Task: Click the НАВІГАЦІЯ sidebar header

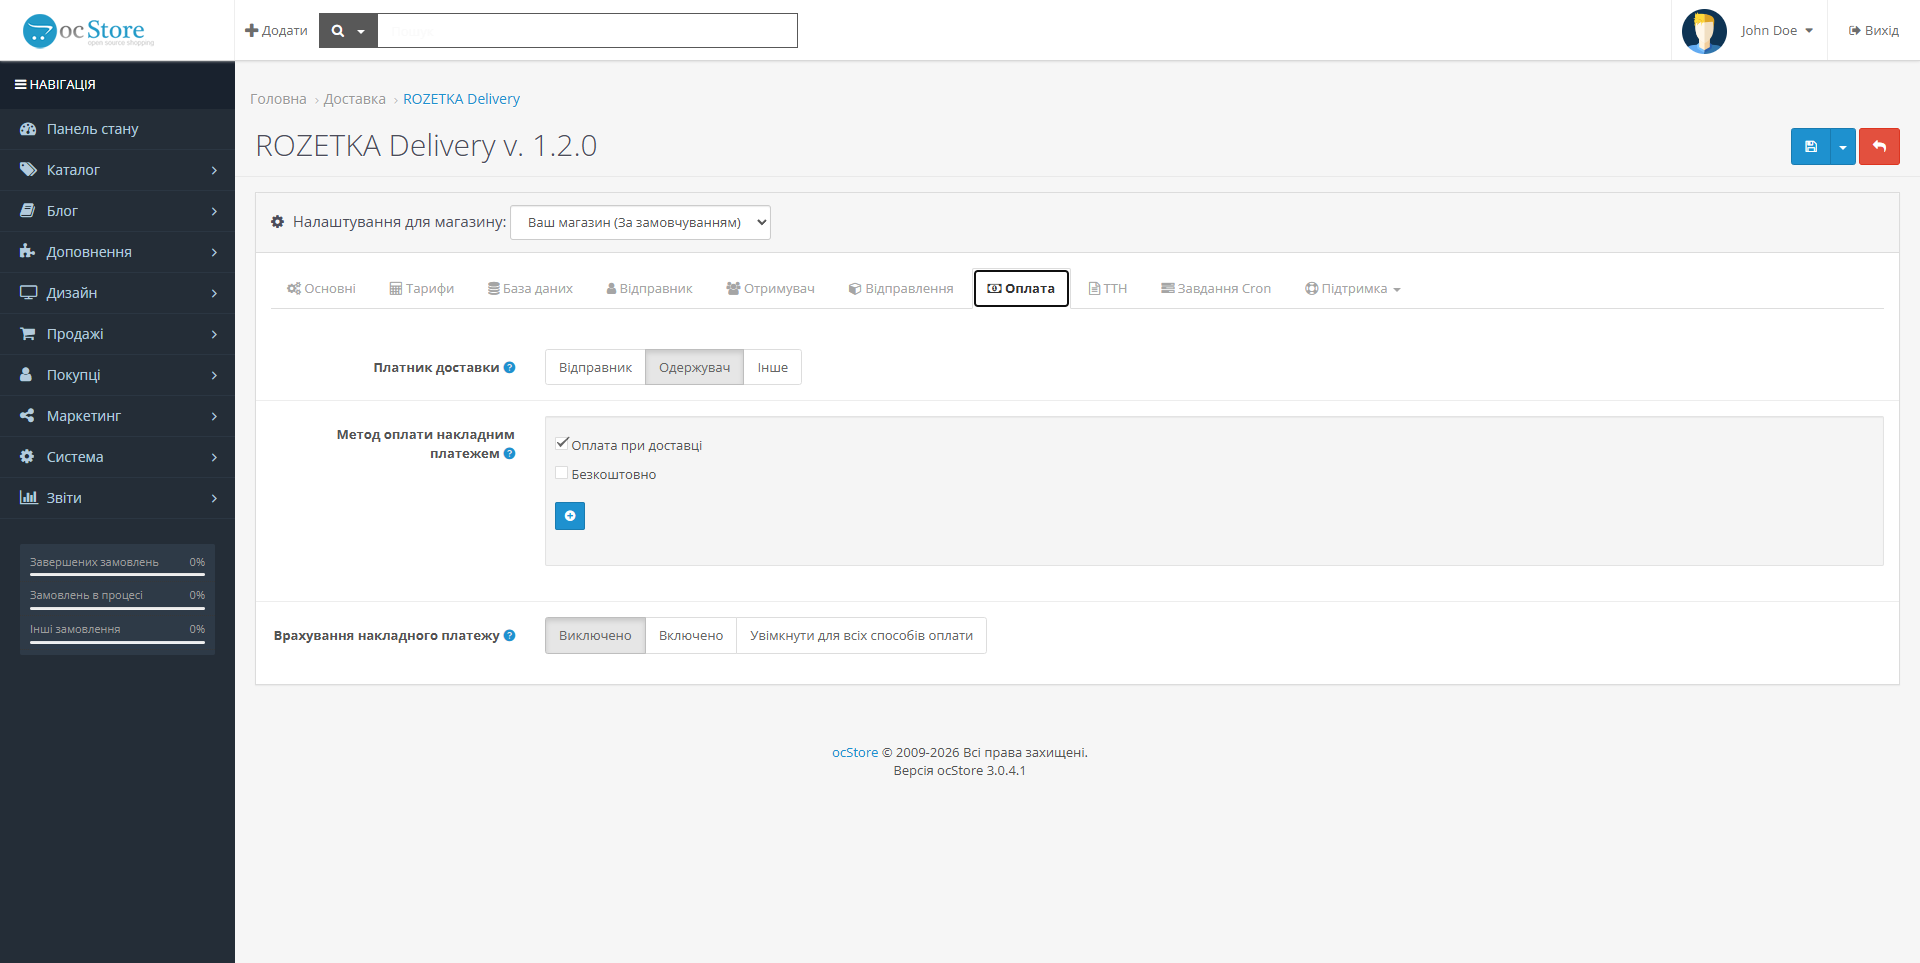Action: 117,85
